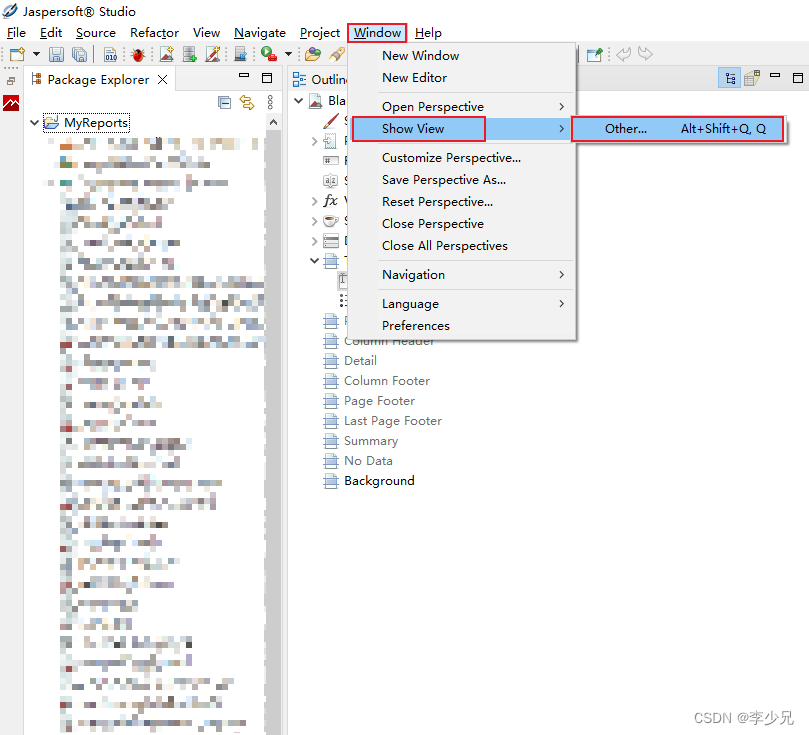The height and width of the screenshot is (735, 809).
Task: Click the Save All toolbar icon
Action: click(x=78, y=53)
